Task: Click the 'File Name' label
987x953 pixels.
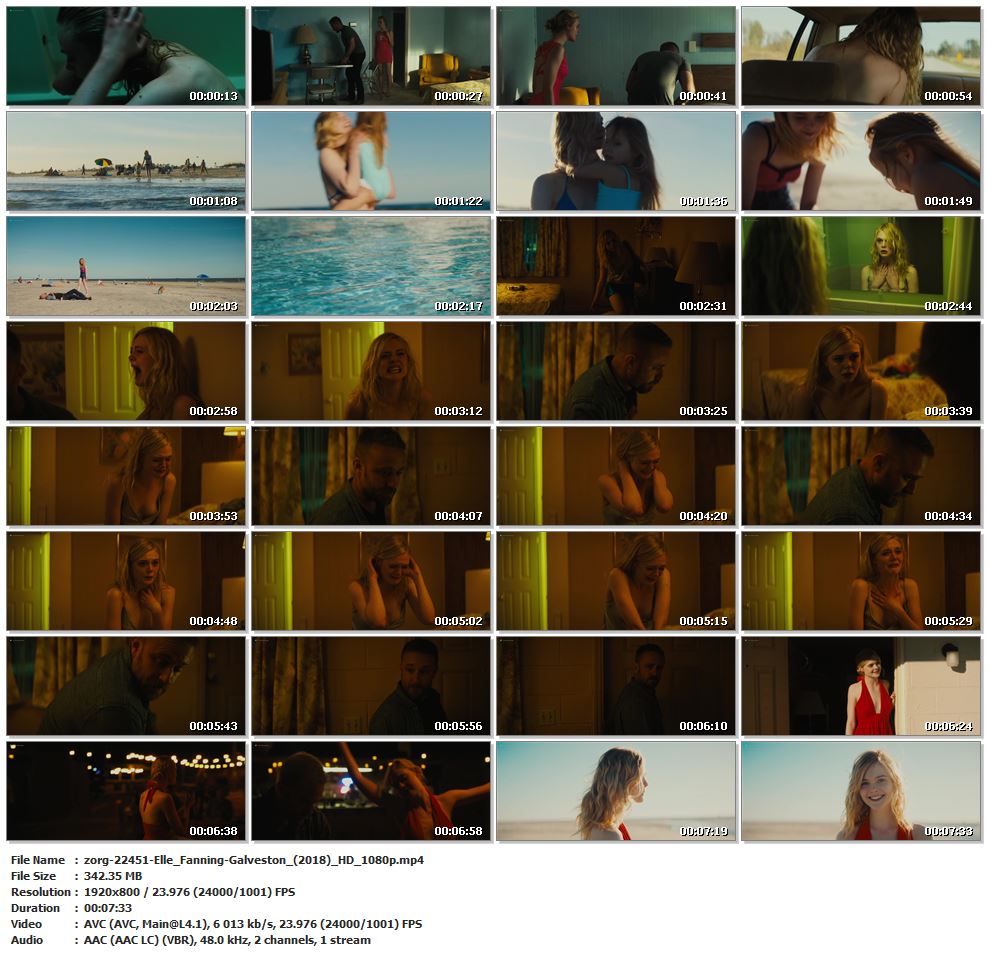Action: [x=38, y=860]
